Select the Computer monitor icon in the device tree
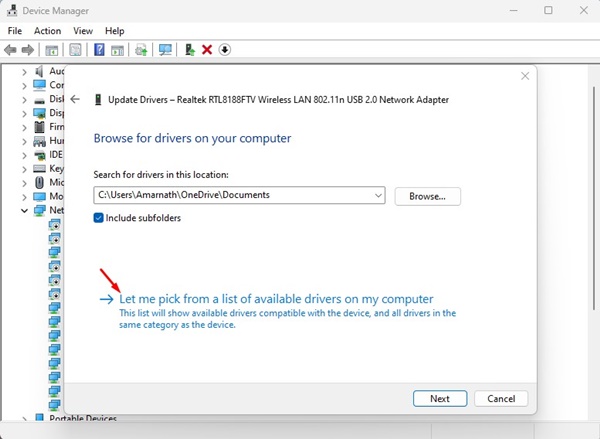 tap(39, 85)
